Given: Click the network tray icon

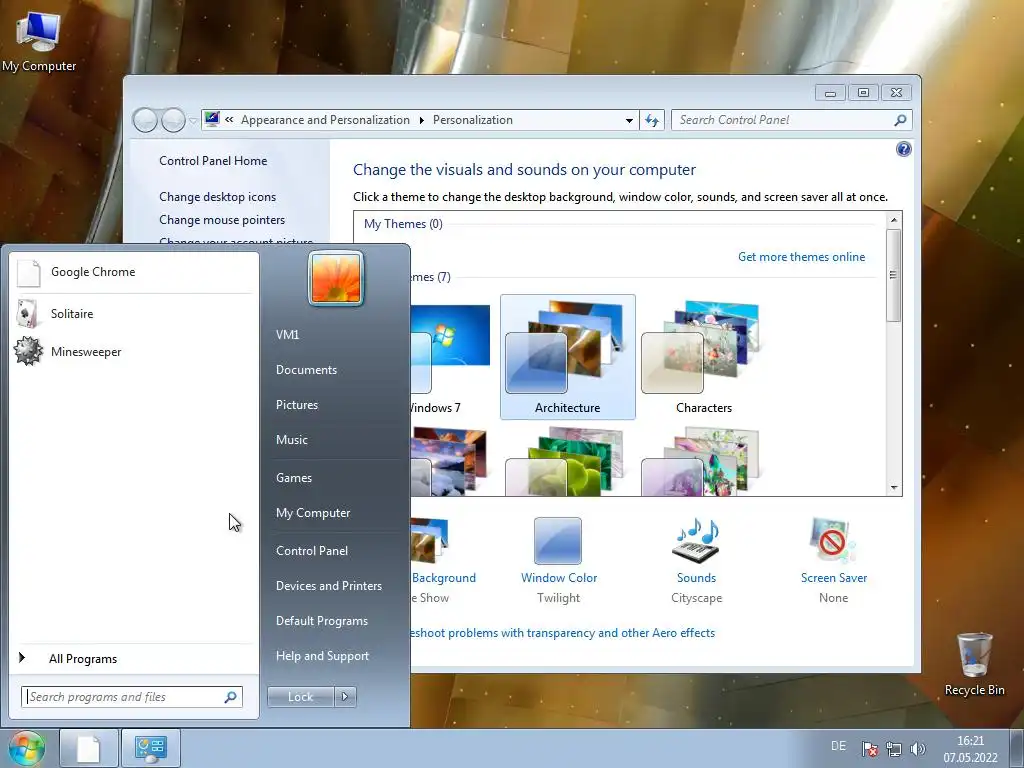Looking at the screenshot, I should (893, 748).
